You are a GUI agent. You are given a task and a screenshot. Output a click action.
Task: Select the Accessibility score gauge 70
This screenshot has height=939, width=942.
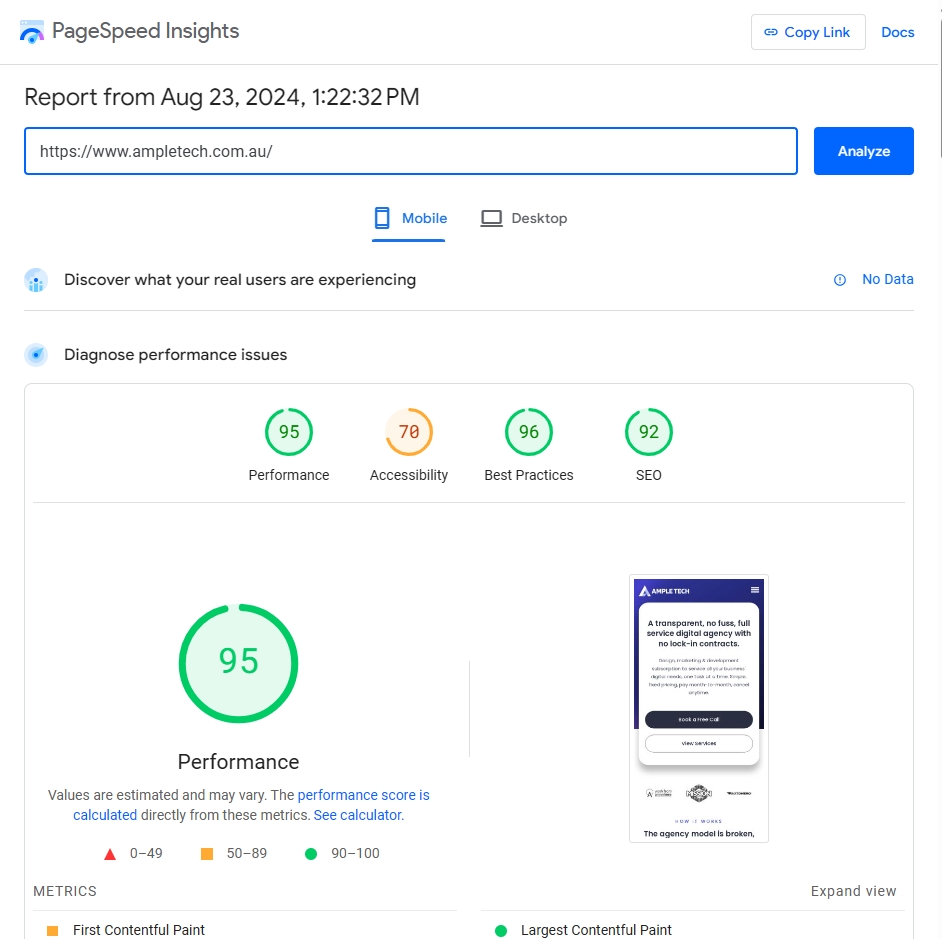pos(409,432)
